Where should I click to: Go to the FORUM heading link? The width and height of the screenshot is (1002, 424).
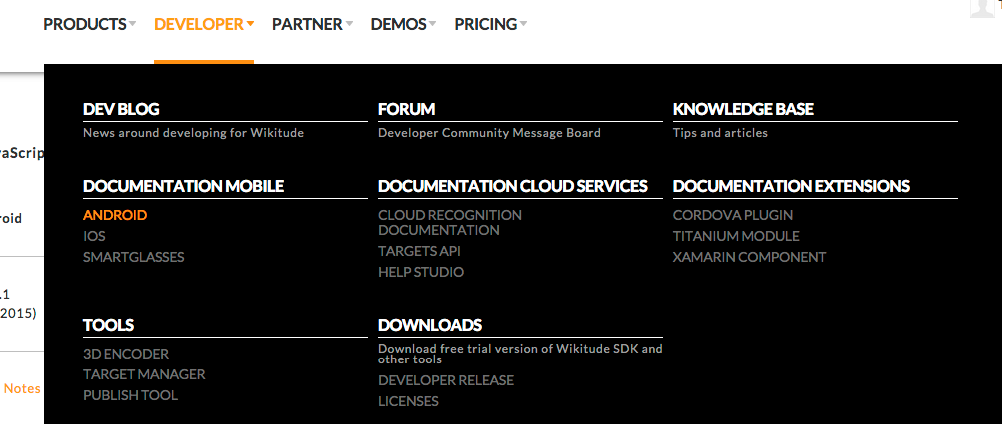click(406, 109)
